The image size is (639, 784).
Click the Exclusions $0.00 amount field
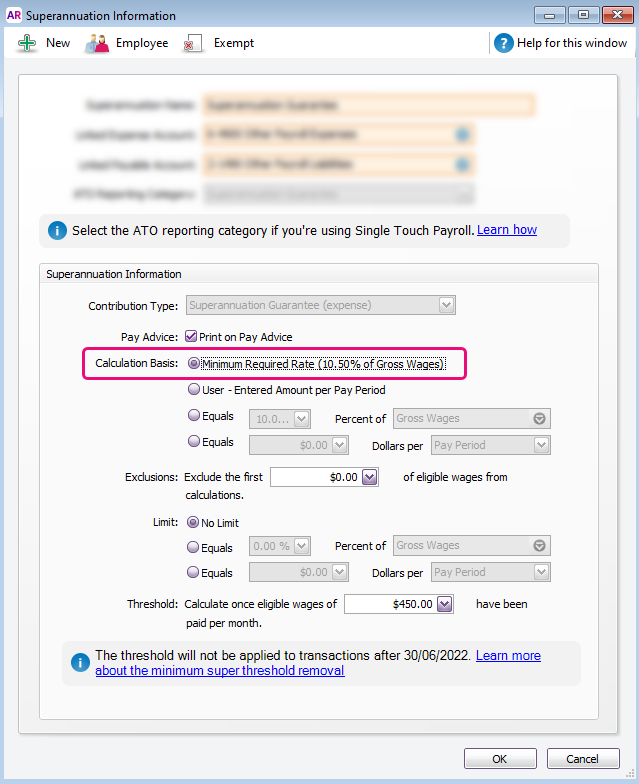pyautogui.click(x=315, y=478)
